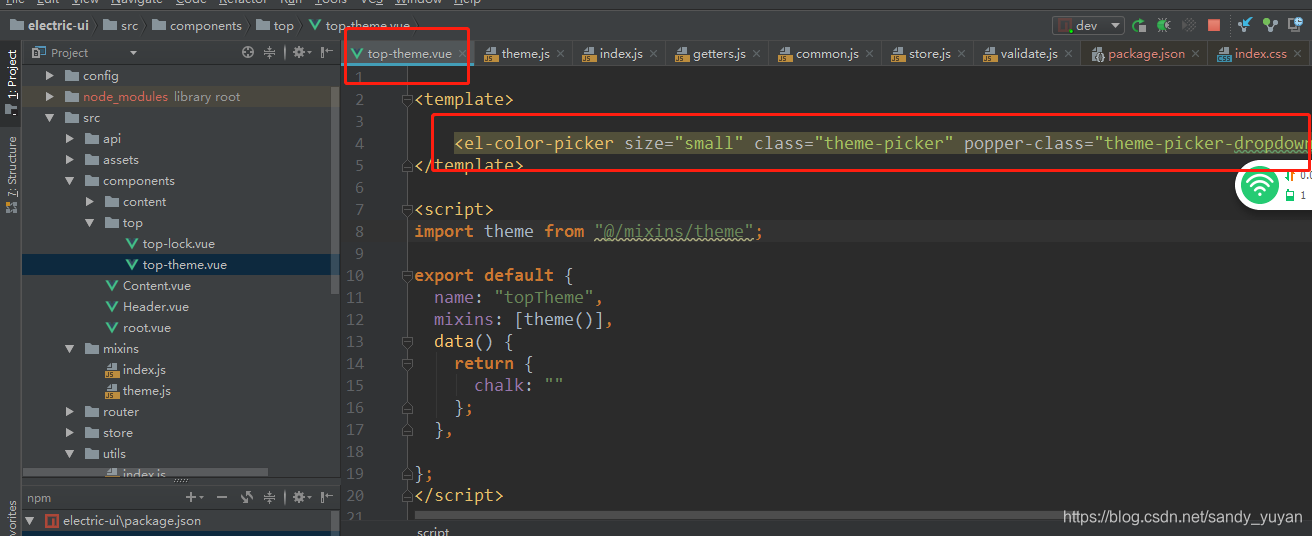Screen dimensions: 1312x536
Task: Rerun the dev configuration with green arrow
Action: pos(1139,25)
